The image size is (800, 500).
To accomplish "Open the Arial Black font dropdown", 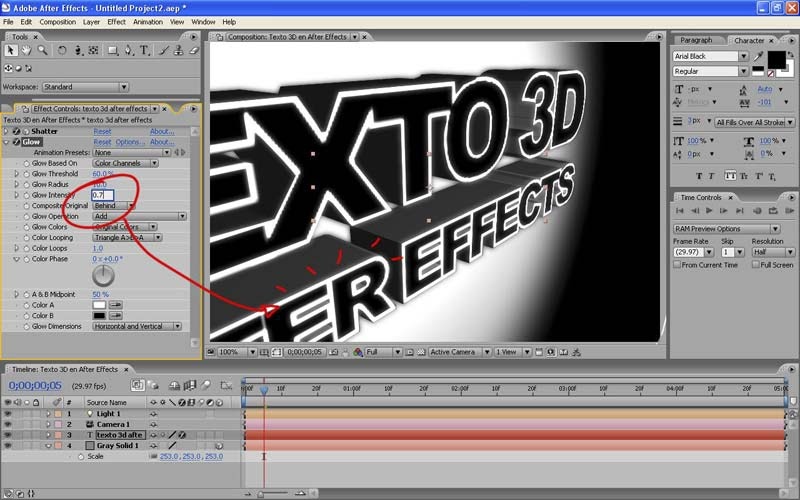I will [710, 56].
